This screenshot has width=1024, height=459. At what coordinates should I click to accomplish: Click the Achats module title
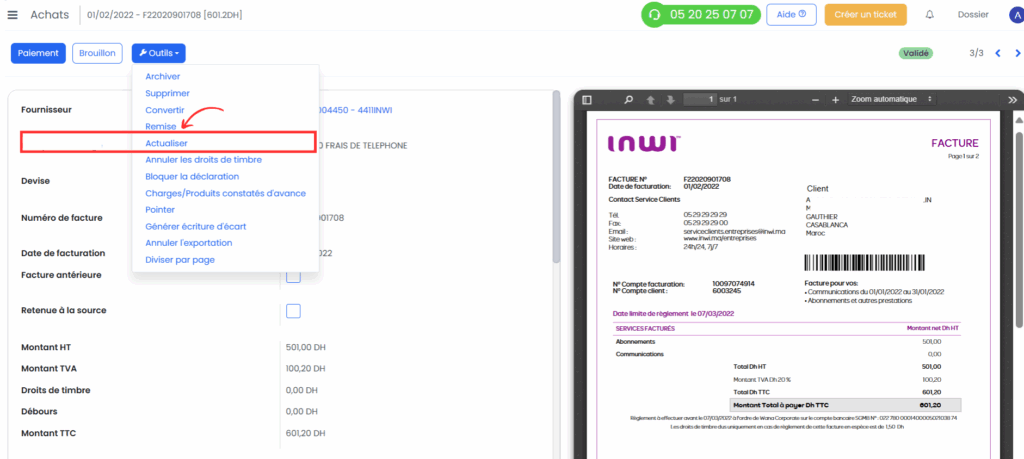pos(50,14)
